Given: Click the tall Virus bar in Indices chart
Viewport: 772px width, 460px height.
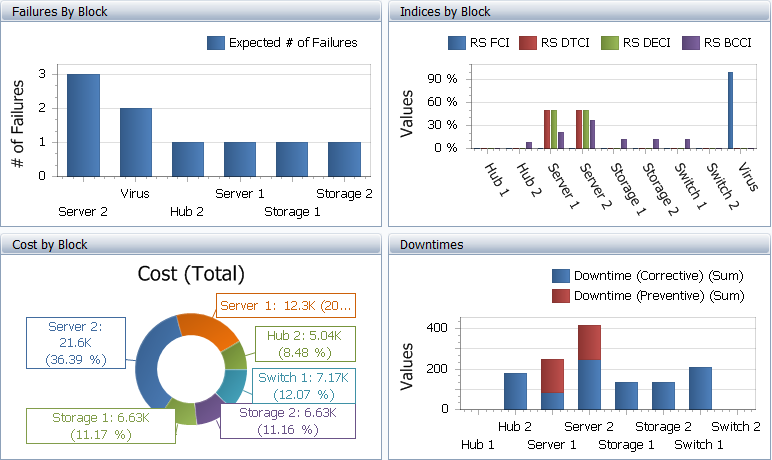Looking at the screenshot, I should tap(731, 110).
